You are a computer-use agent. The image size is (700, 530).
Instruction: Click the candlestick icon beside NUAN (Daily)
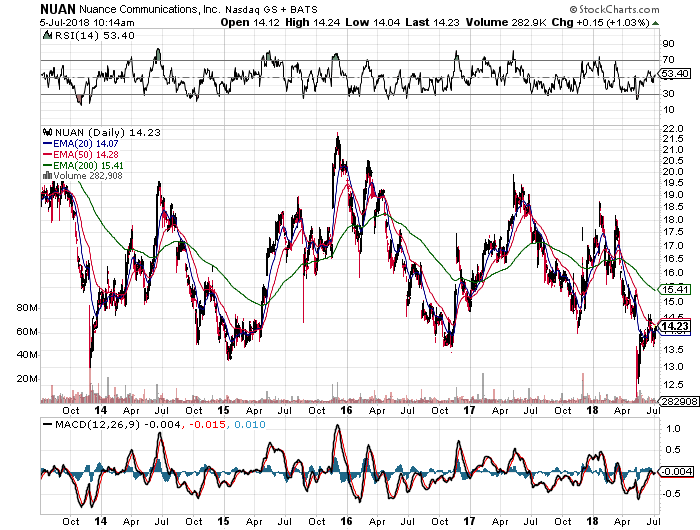point(47,133)
